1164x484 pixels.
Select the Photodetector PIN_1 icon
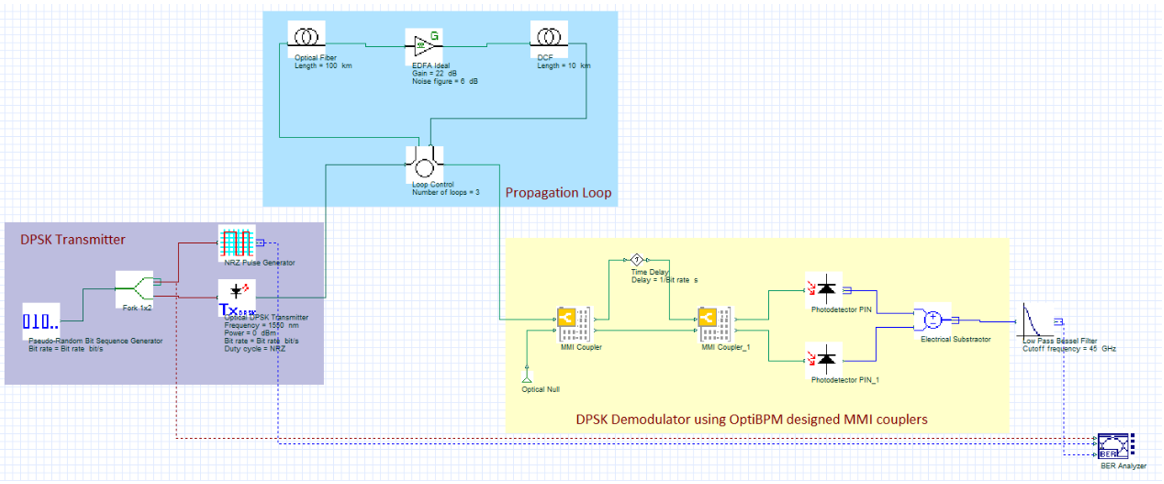(825, 358)
